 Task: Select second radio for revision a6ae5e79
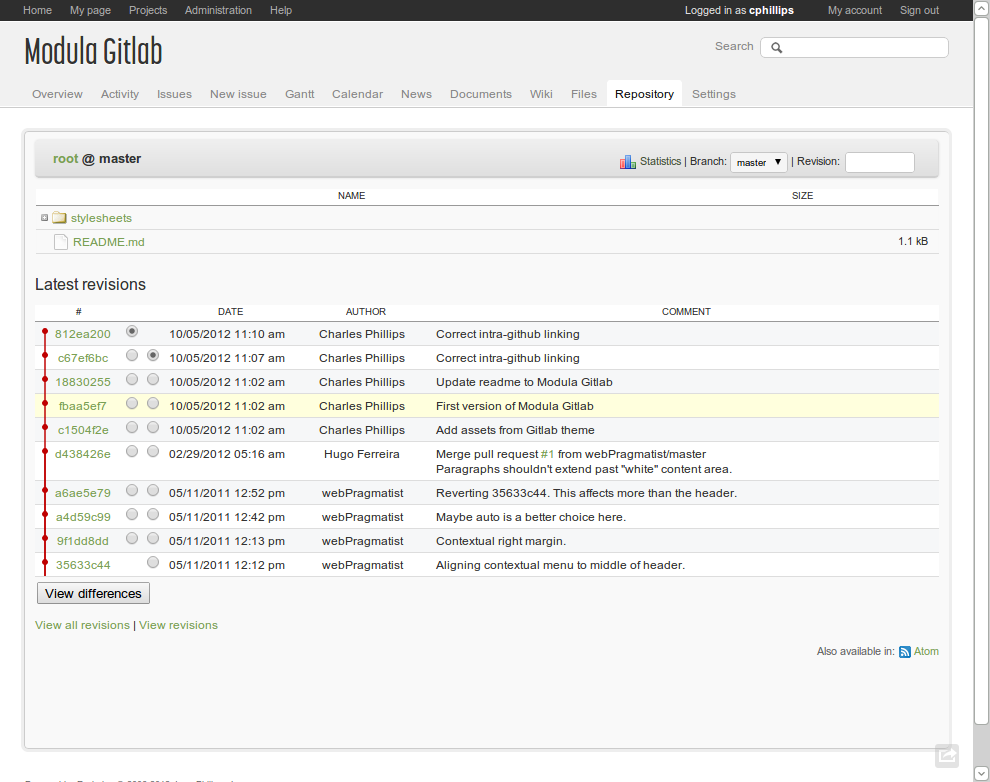(x=153, y=490)
